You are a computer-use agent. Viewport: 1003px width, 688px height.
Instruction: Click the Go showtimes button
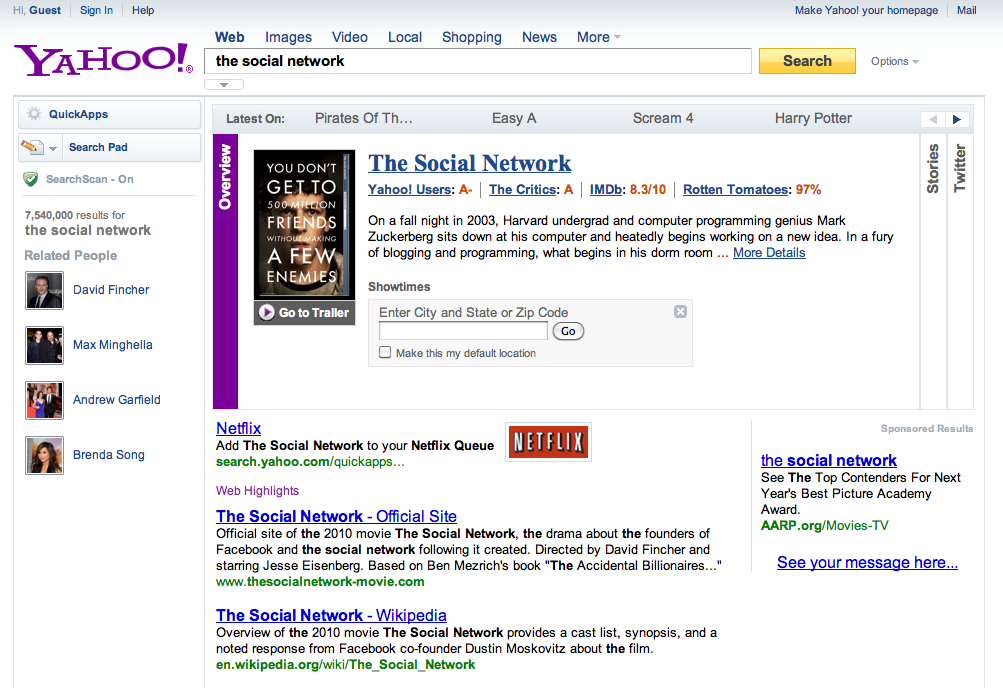[568, 331]
